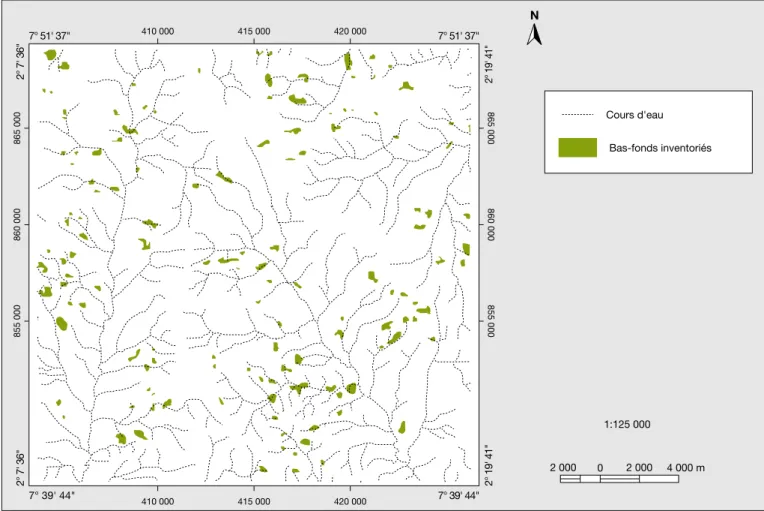This screenshot has height=511, width=764.
Task: Click the "N" letter above the north arrow
Action: (535, 16)
